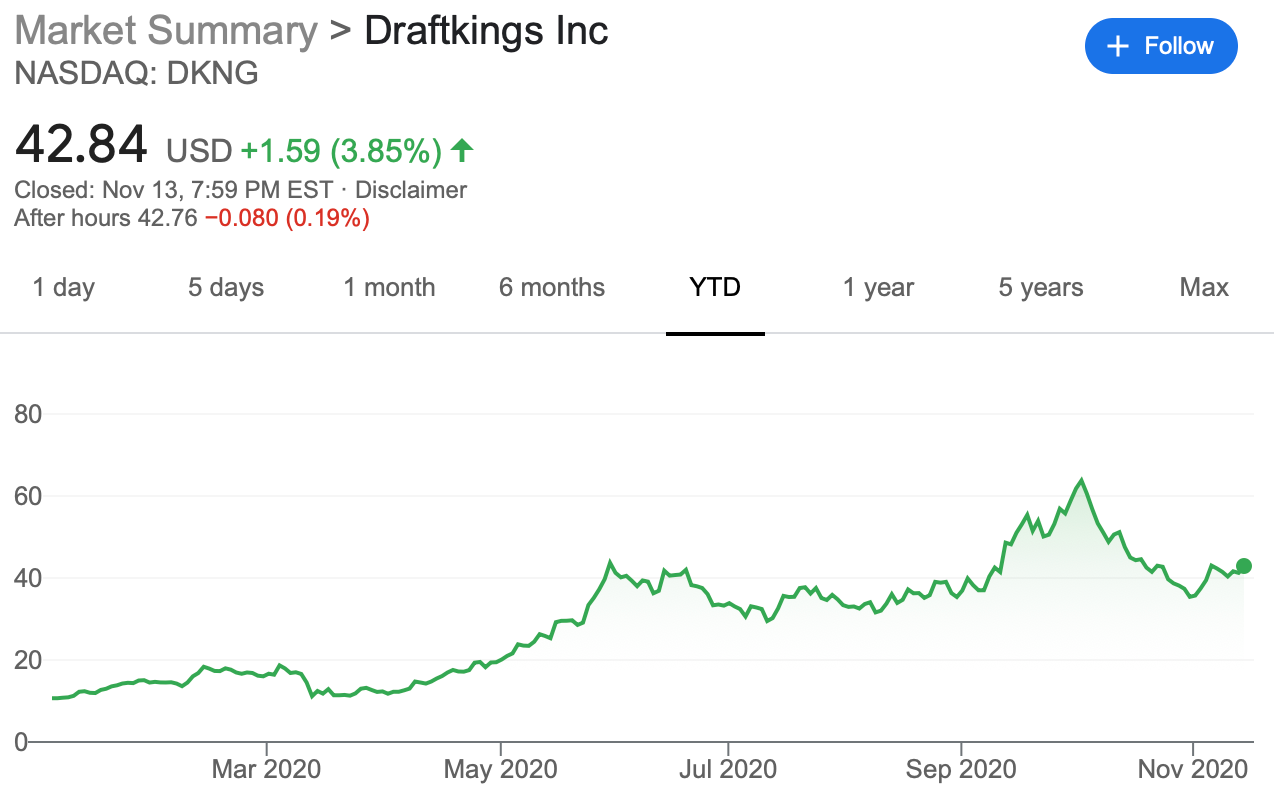This screenshot has width=1274, height=798.
Task: Open the 5 days chart view
Action: tap(225, 287)
